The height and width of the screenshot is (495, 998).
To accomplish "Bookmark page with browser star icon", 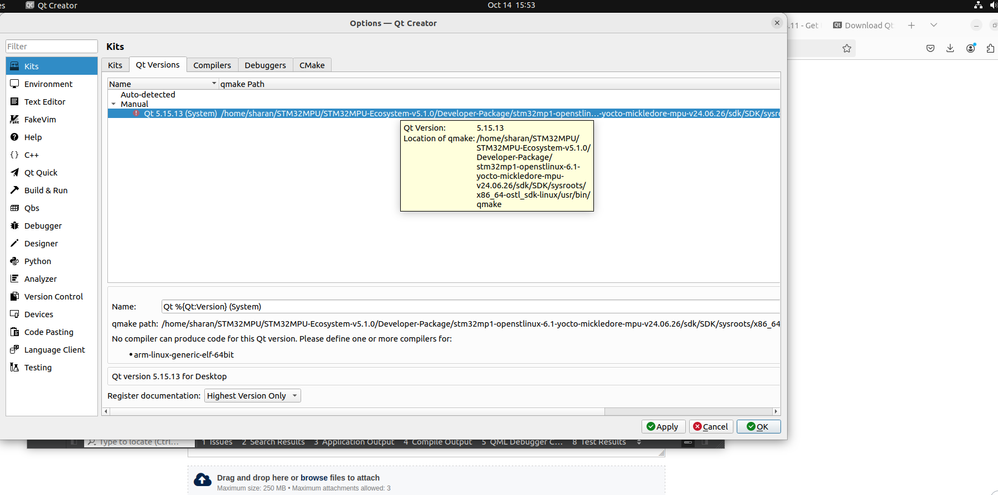I will [847, 48].
